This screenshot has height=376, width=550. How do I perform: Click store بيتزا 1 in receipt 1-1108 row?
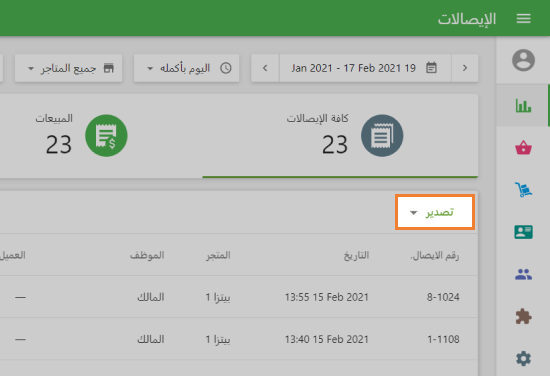point(218,340)
